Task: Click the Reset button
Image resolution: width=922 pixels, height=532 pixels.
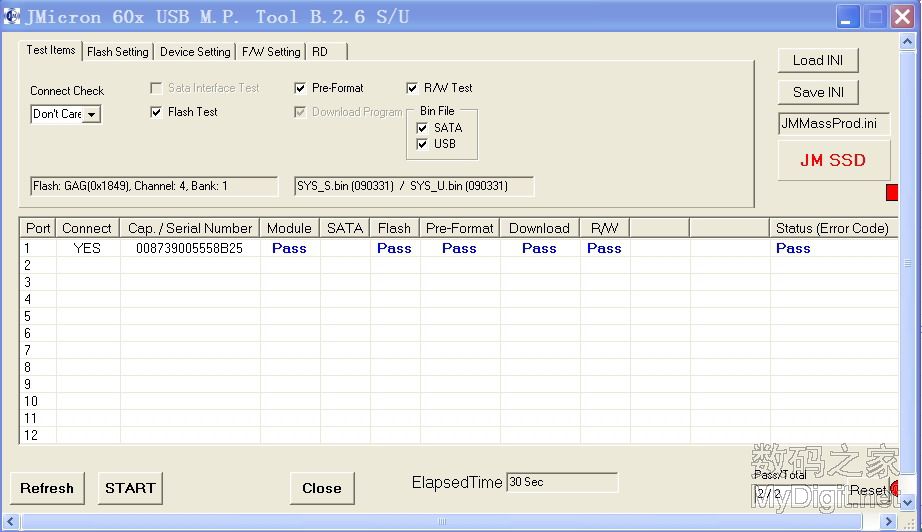Action: click(868, 490)
